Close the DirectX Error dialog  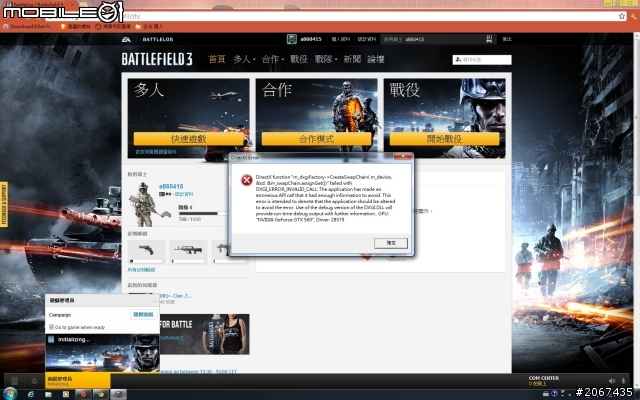point(403,156)
